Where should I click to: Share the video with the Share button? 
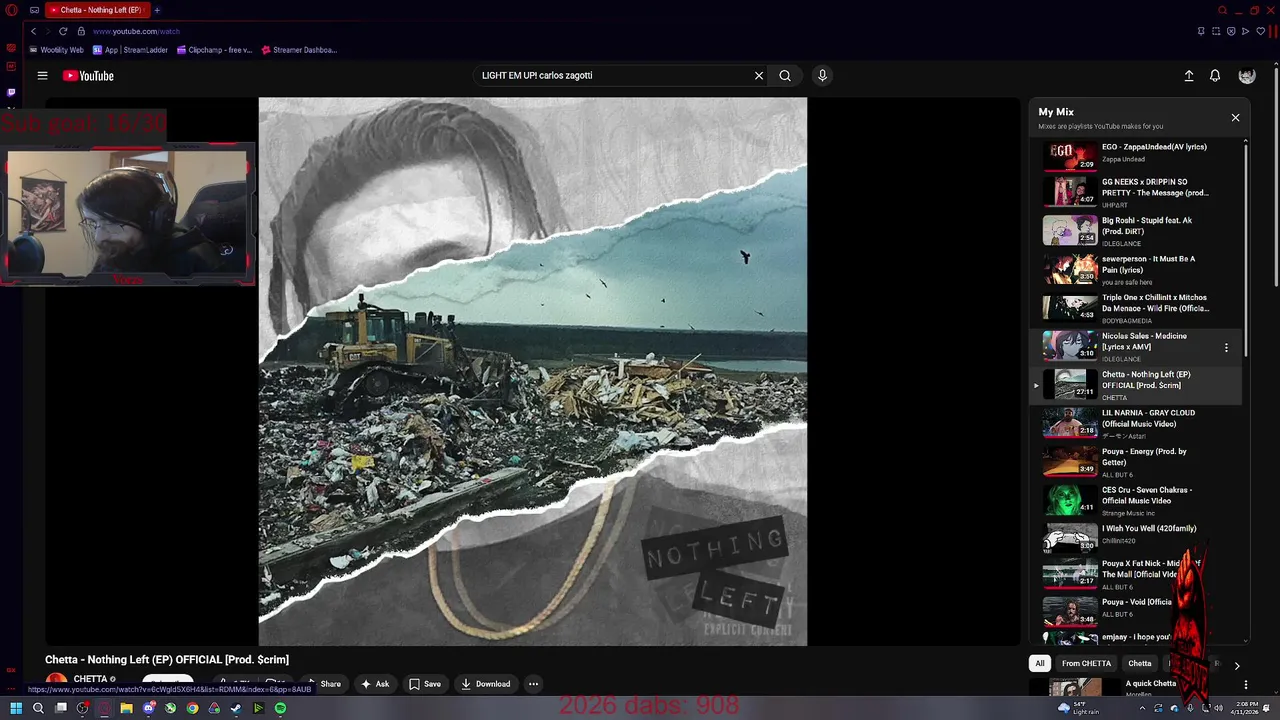(323, 684)
